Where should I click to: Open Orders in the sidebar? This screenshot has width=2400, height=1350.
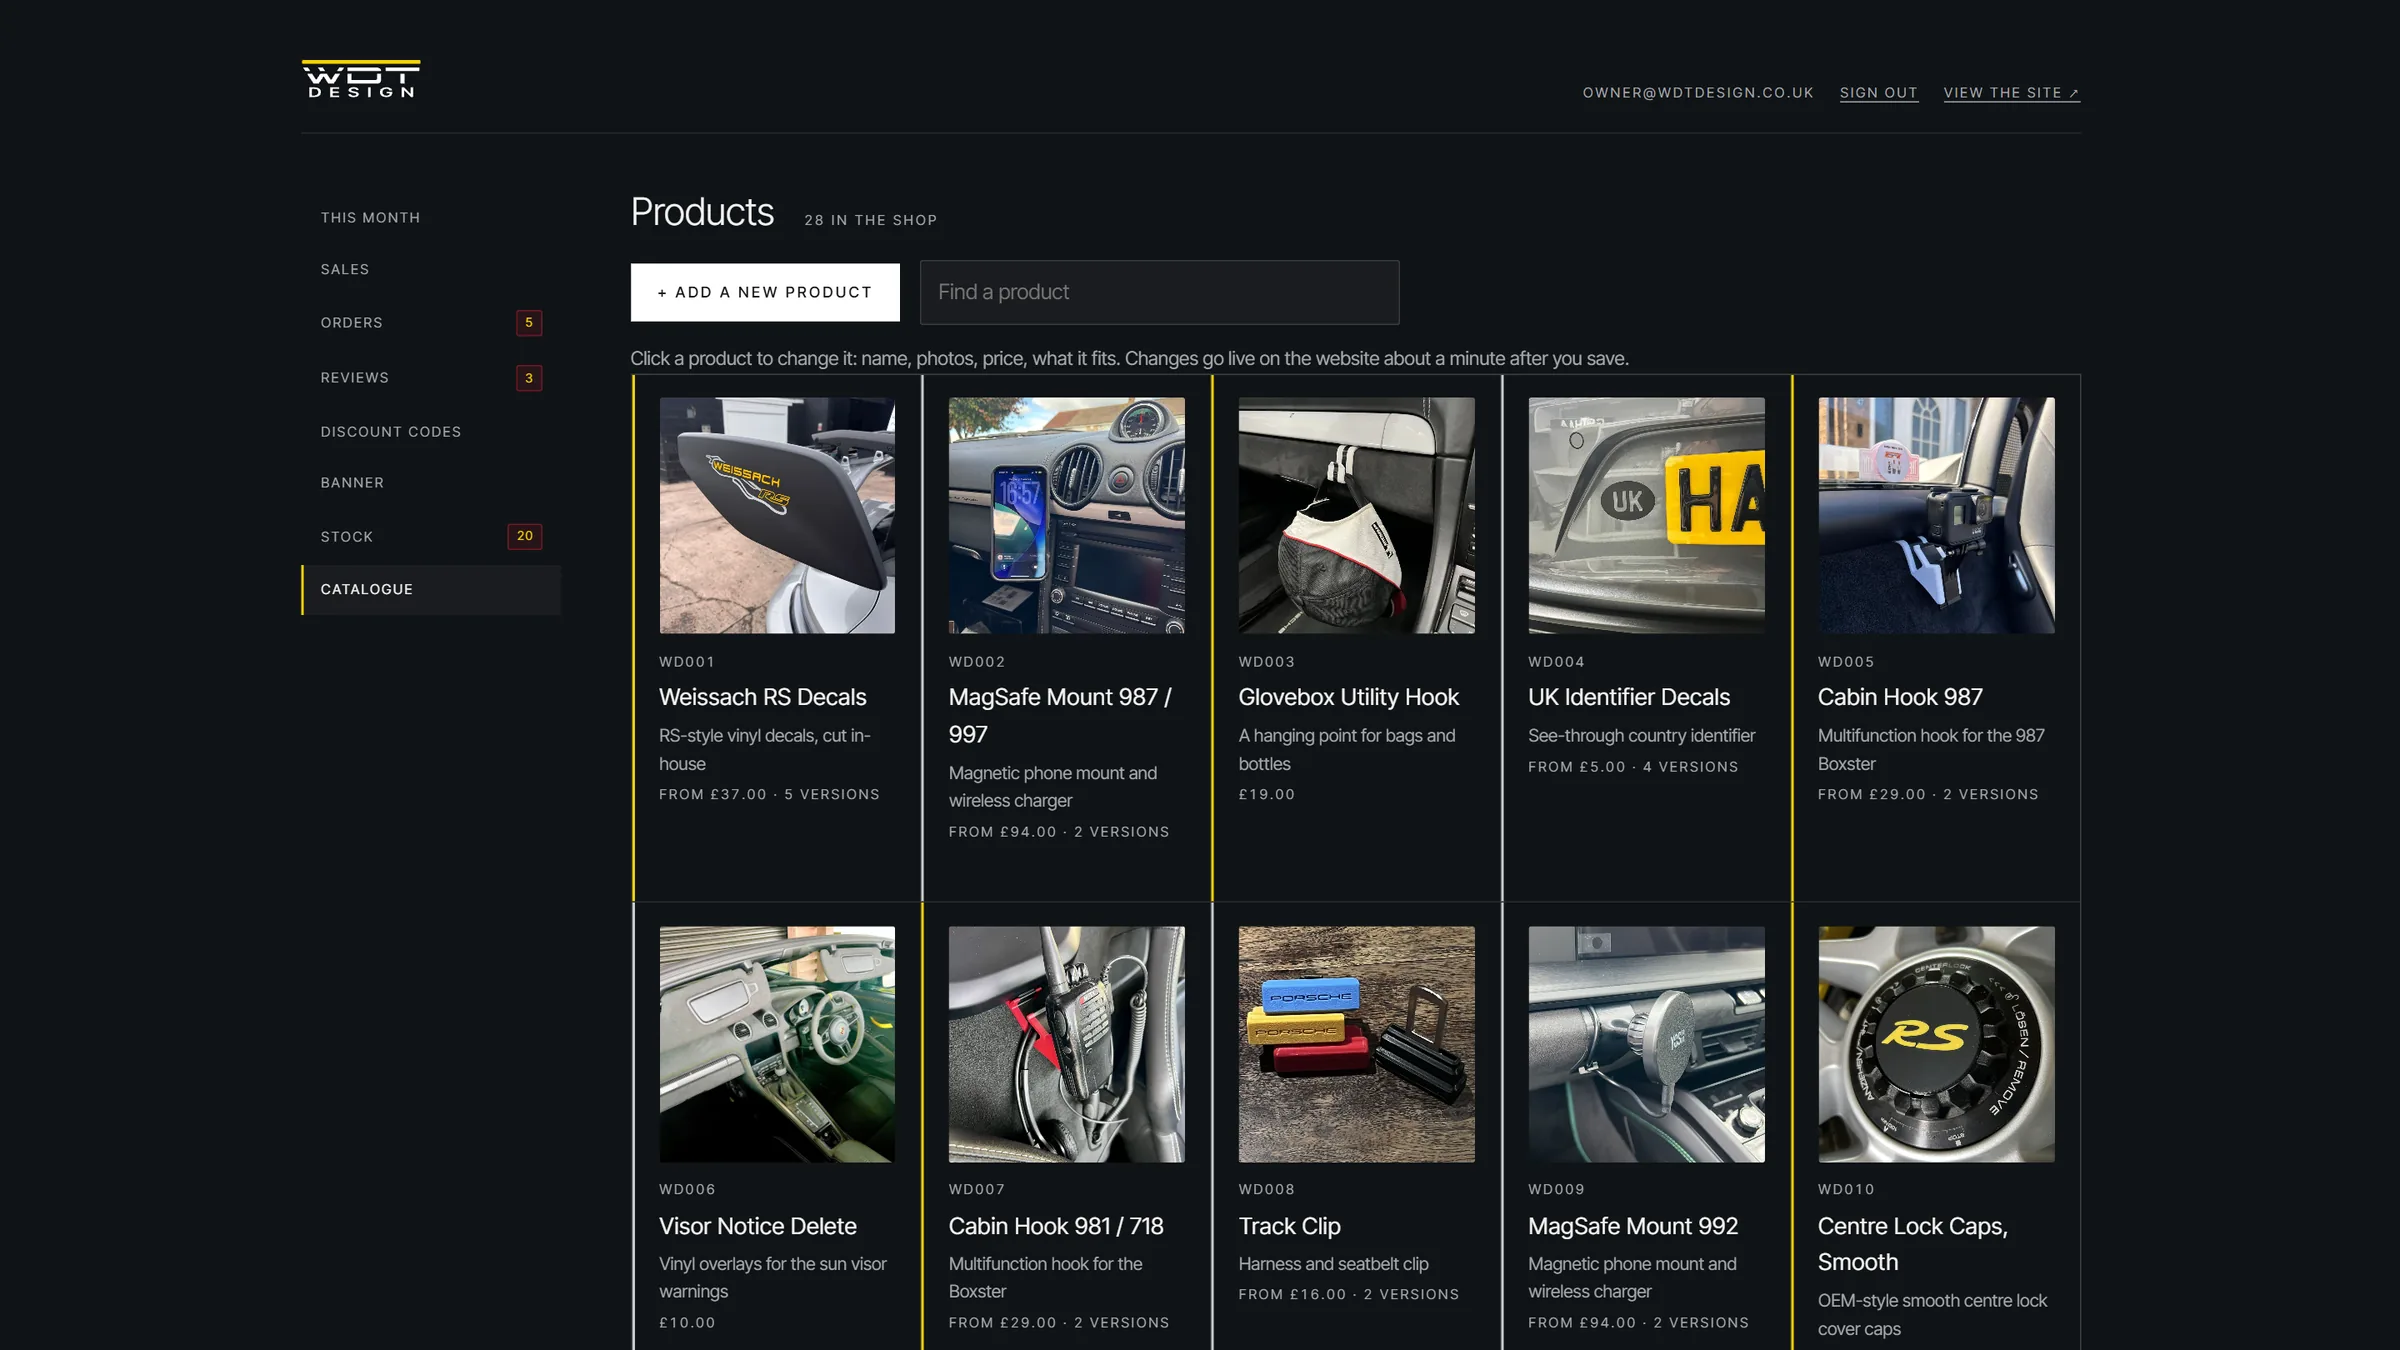point(352,322)
